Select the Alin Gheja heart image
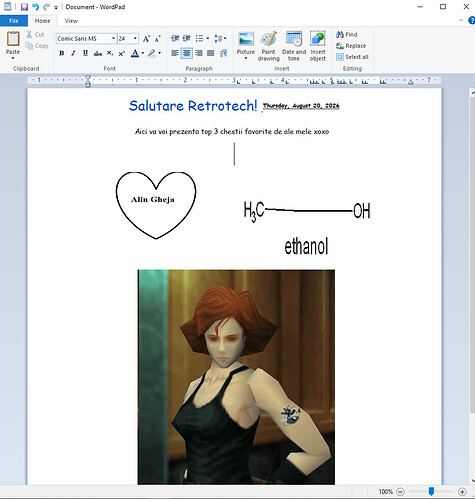475x499 pixels. point(156,205)
